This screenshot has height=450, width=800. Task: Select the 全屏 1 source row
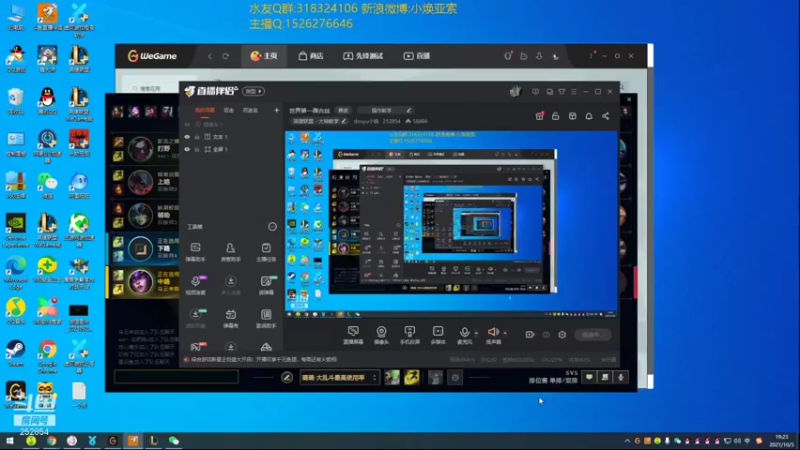click(232, 149)
